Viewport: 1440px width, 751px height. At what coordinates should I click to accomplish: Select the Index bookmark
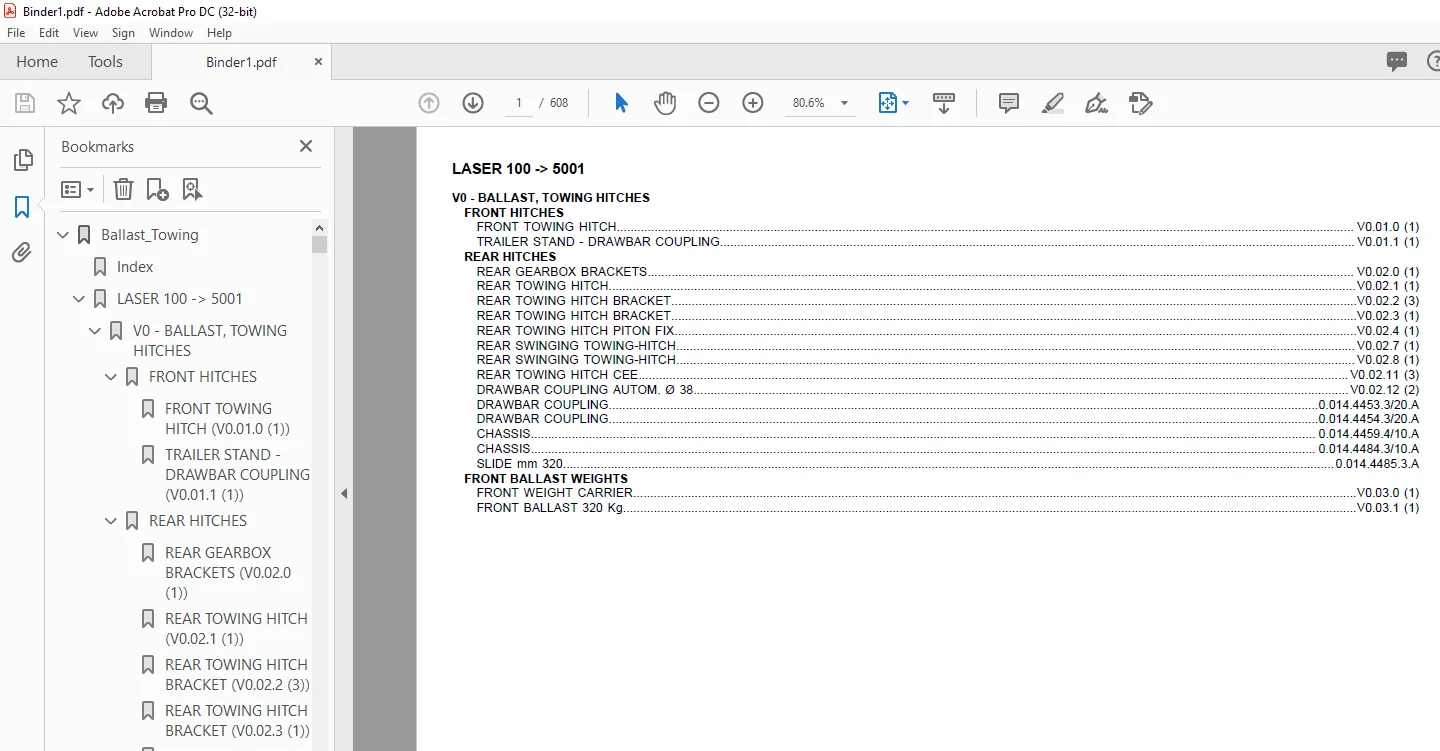pos(135,267)
